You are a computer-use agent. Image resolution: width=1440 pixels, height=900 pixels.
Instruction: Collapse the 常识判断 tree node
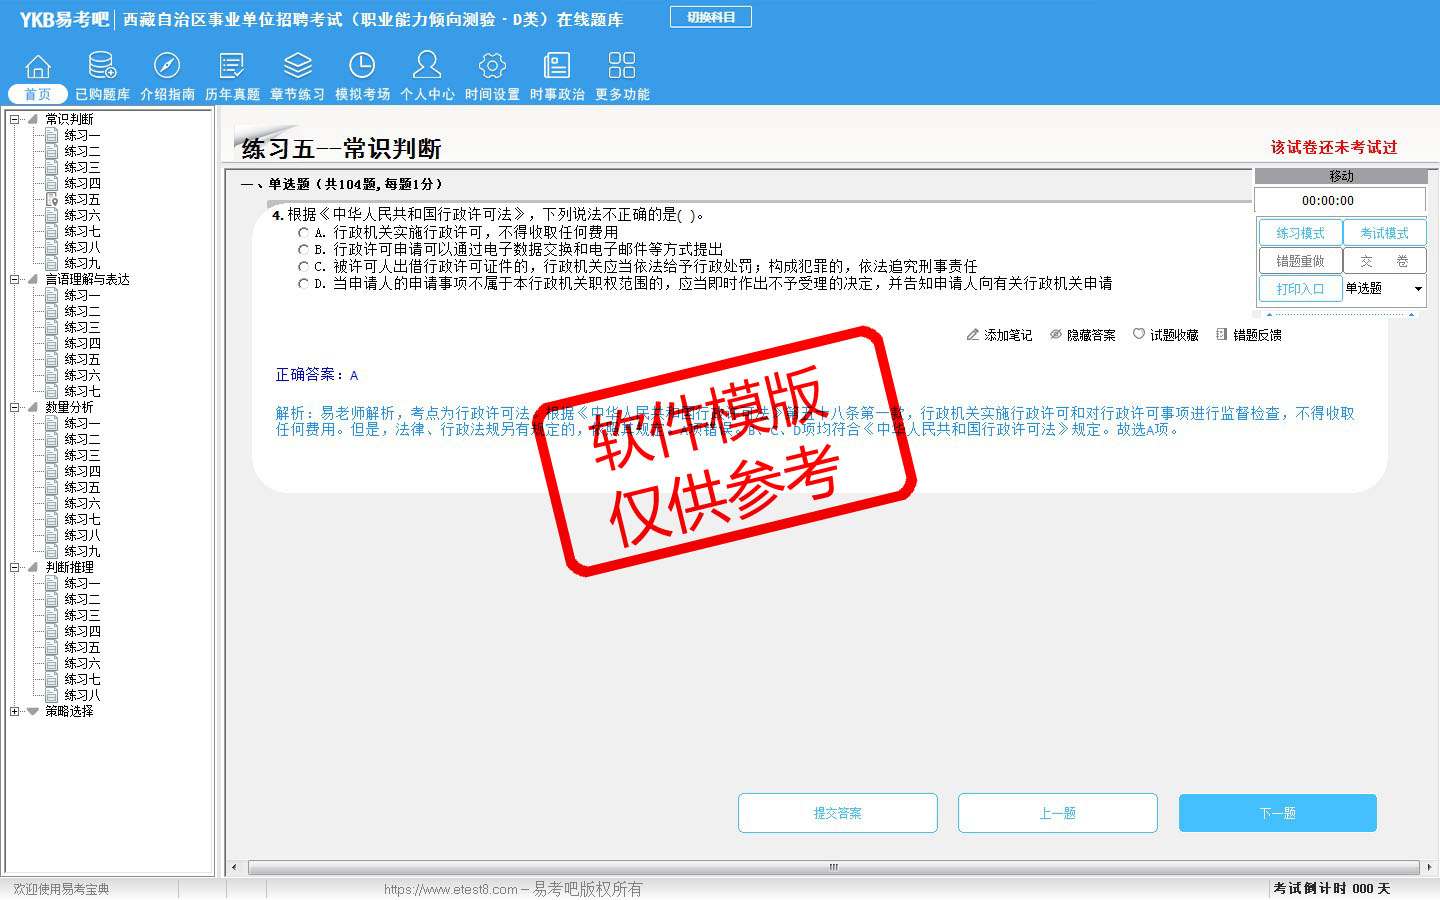15,119
